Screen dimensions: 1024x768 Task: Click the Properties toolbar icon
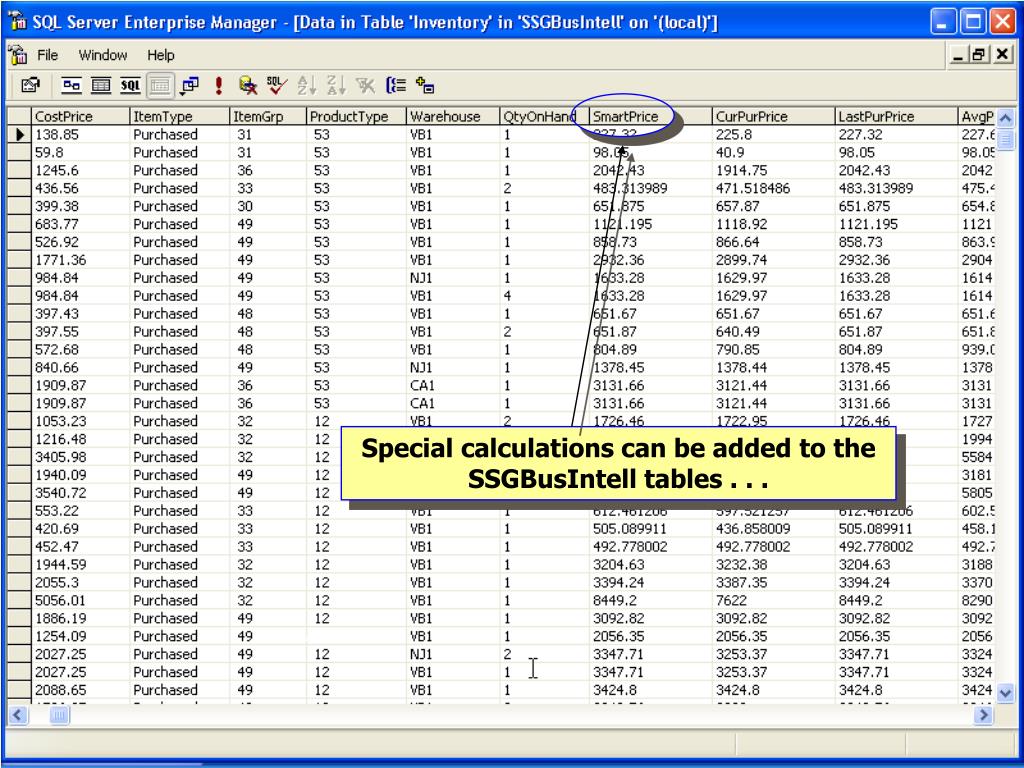[x=31, y=86]
